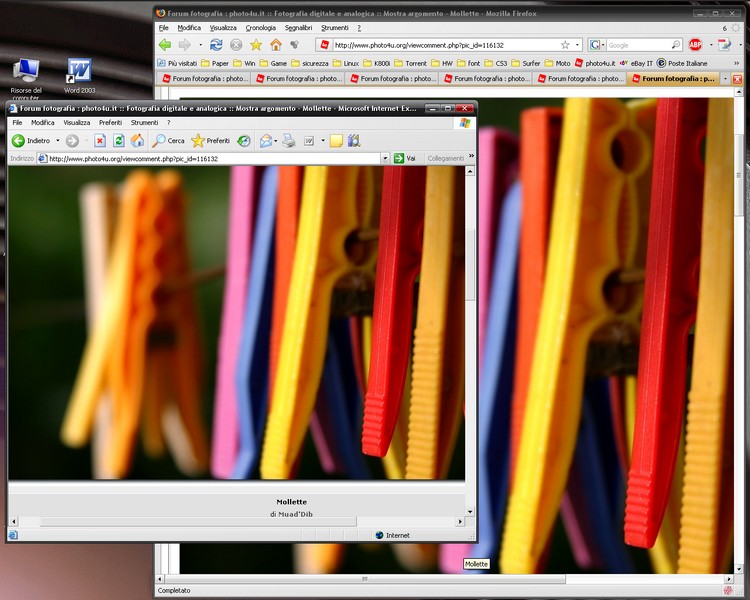Viewport: 750px width, 600px height.
Task: Click Firefox forward arrow button
Action: [x=184, y=45]
